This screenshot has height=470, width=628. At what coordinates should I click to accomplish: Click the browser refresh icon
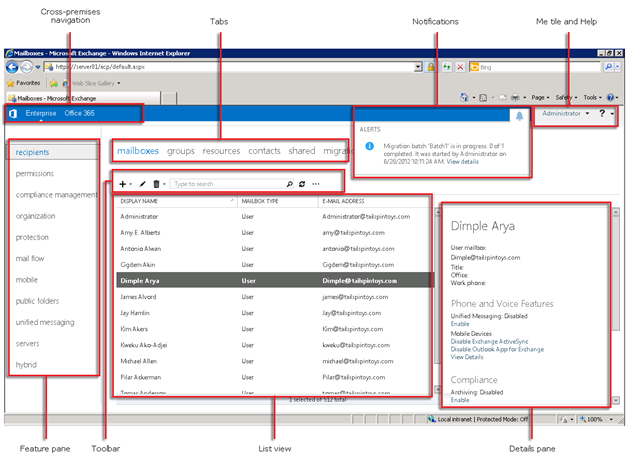tap(447, 67)
